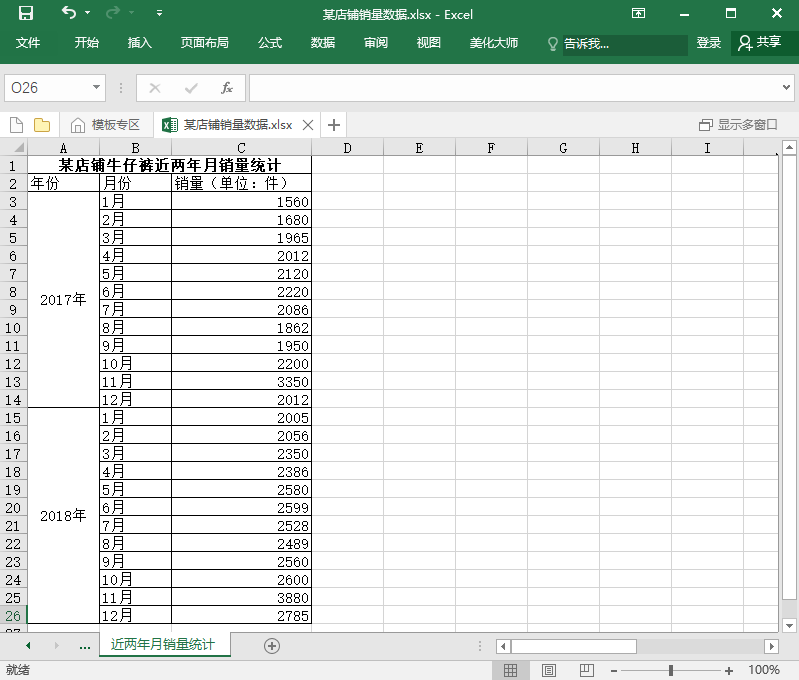Close the 某店铺销量数据.xlsx document tab
The height and width of the screenshot is (680, 799).
(x=308, y=125)
